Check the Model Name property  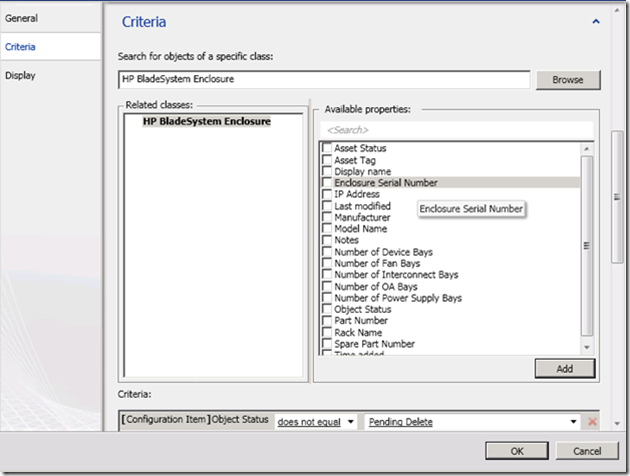click(x=326, y=229)
